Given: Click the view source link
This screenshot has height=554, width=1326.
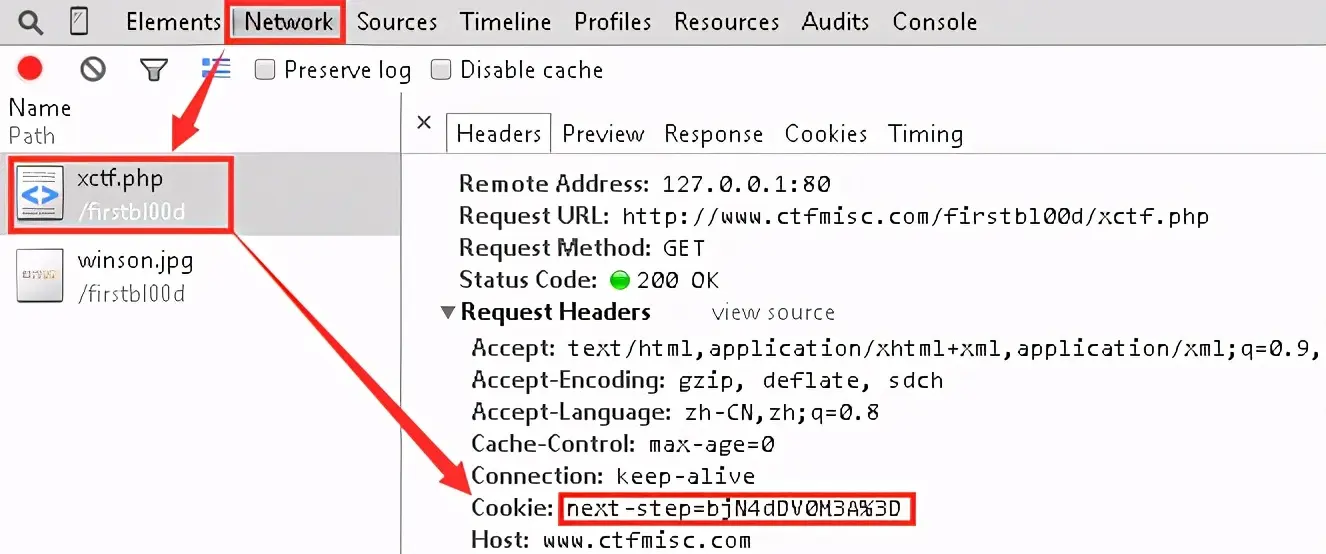Looking at the screenshot, I should coord(772,313).
